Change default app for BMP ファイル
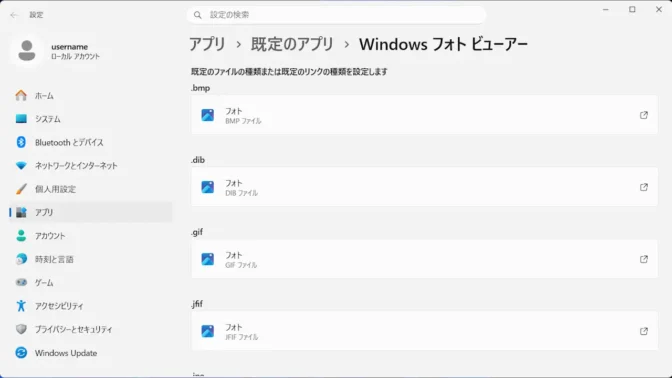 coord(424,115)
